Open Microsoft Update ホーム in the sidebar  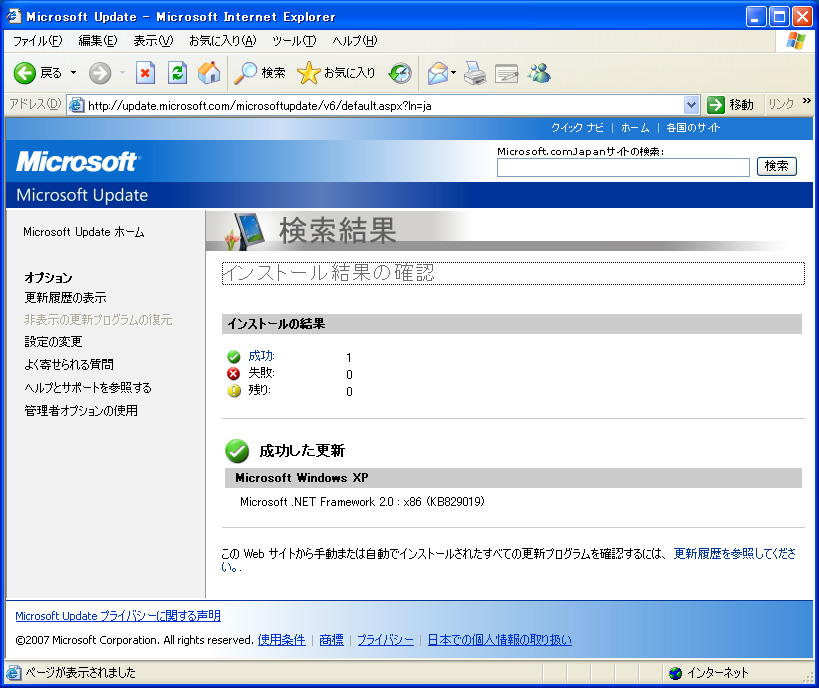84,232
